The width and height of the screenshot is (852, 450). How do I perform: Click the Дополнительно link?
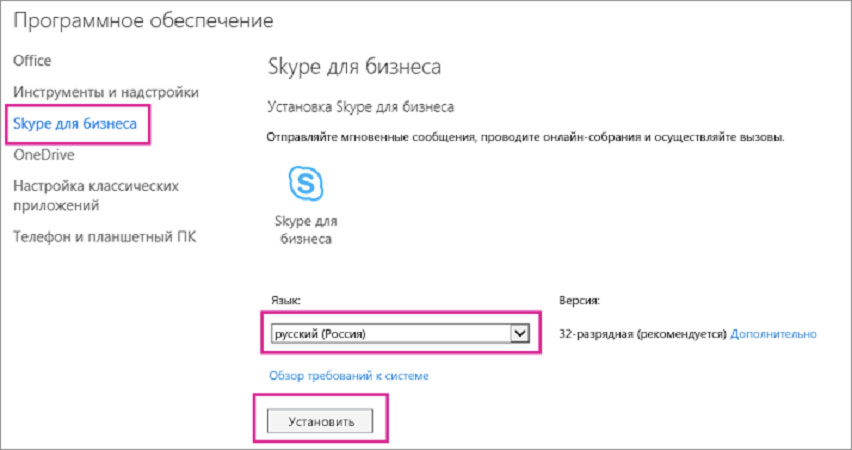pos(773,334)
